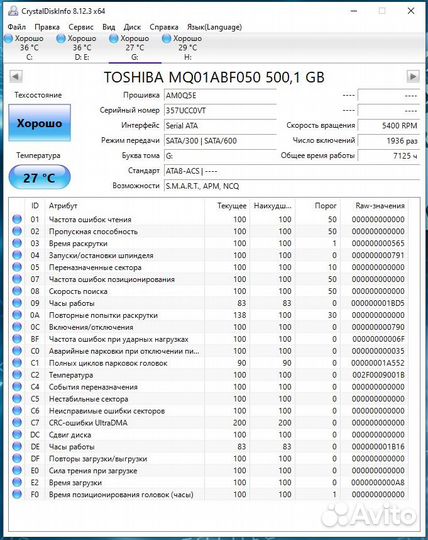Click status dot for Повторные попытки раскрутки

(17, 315)
